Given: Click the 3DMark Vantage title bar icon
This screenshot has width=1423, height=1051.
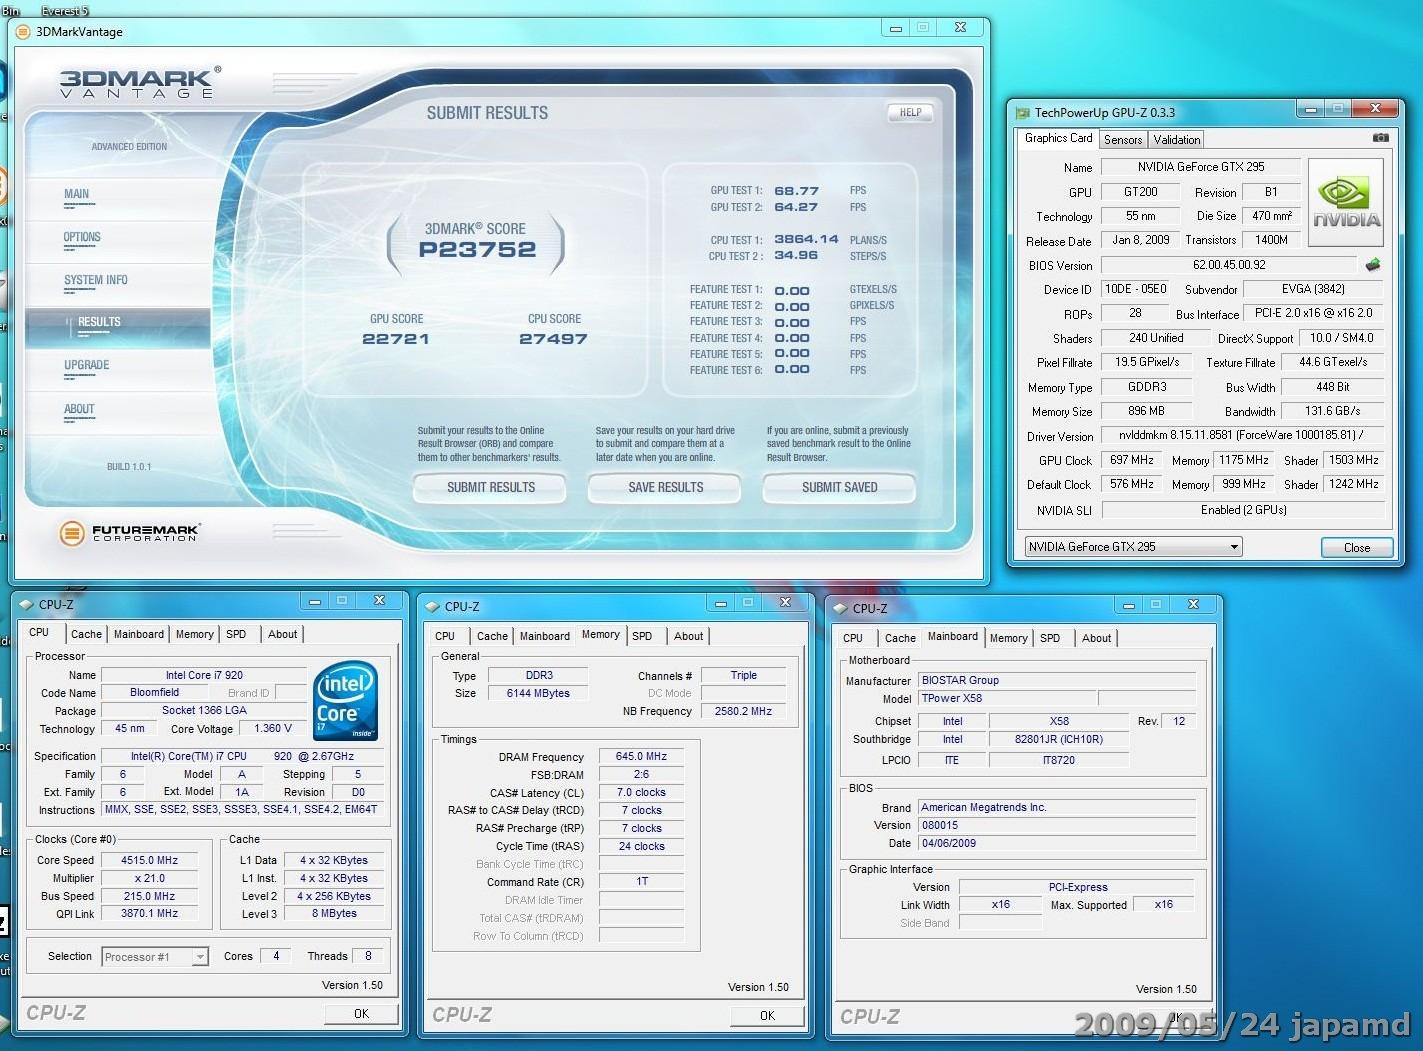Looking at the screenshot, I should 23,31.
